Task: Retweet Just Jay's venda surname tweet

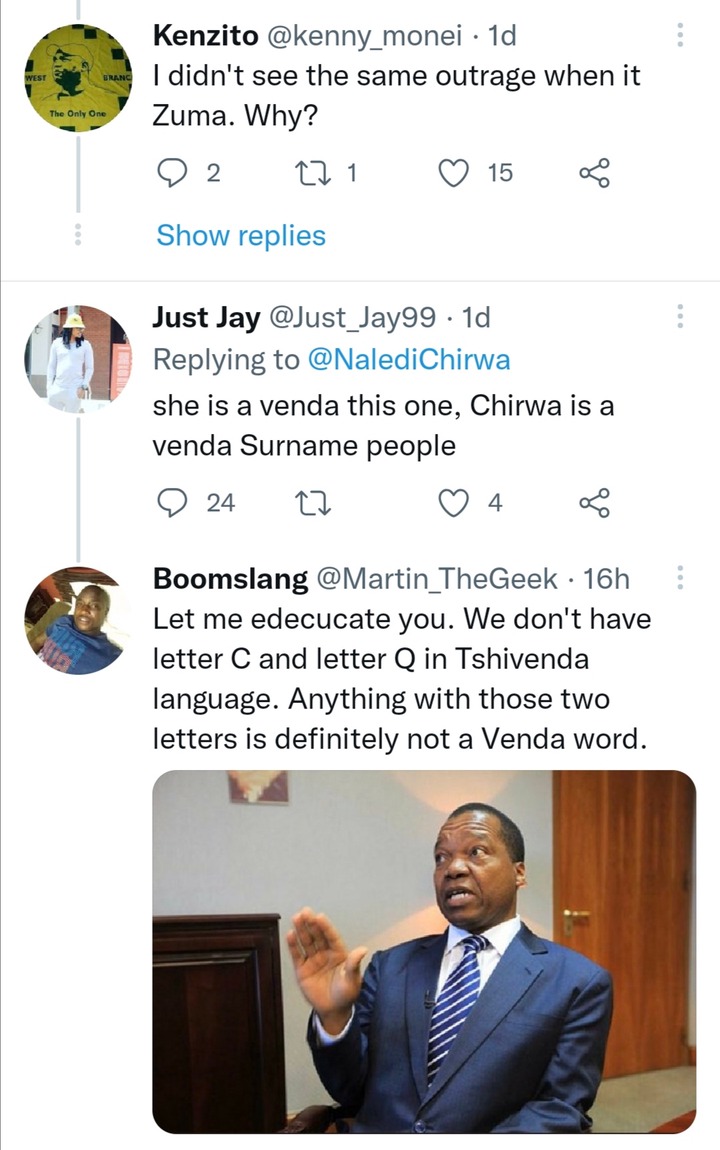Action: [312, 503]
